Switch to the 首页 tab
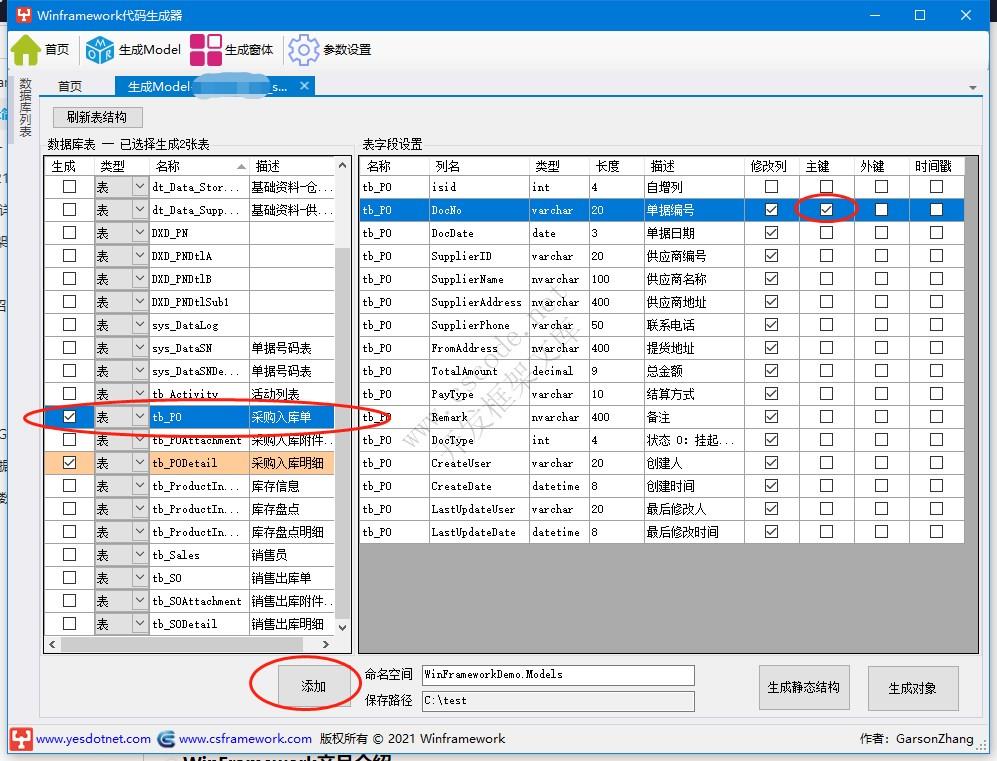The height and width of the screenshot is (761, 997). (69, 87)
